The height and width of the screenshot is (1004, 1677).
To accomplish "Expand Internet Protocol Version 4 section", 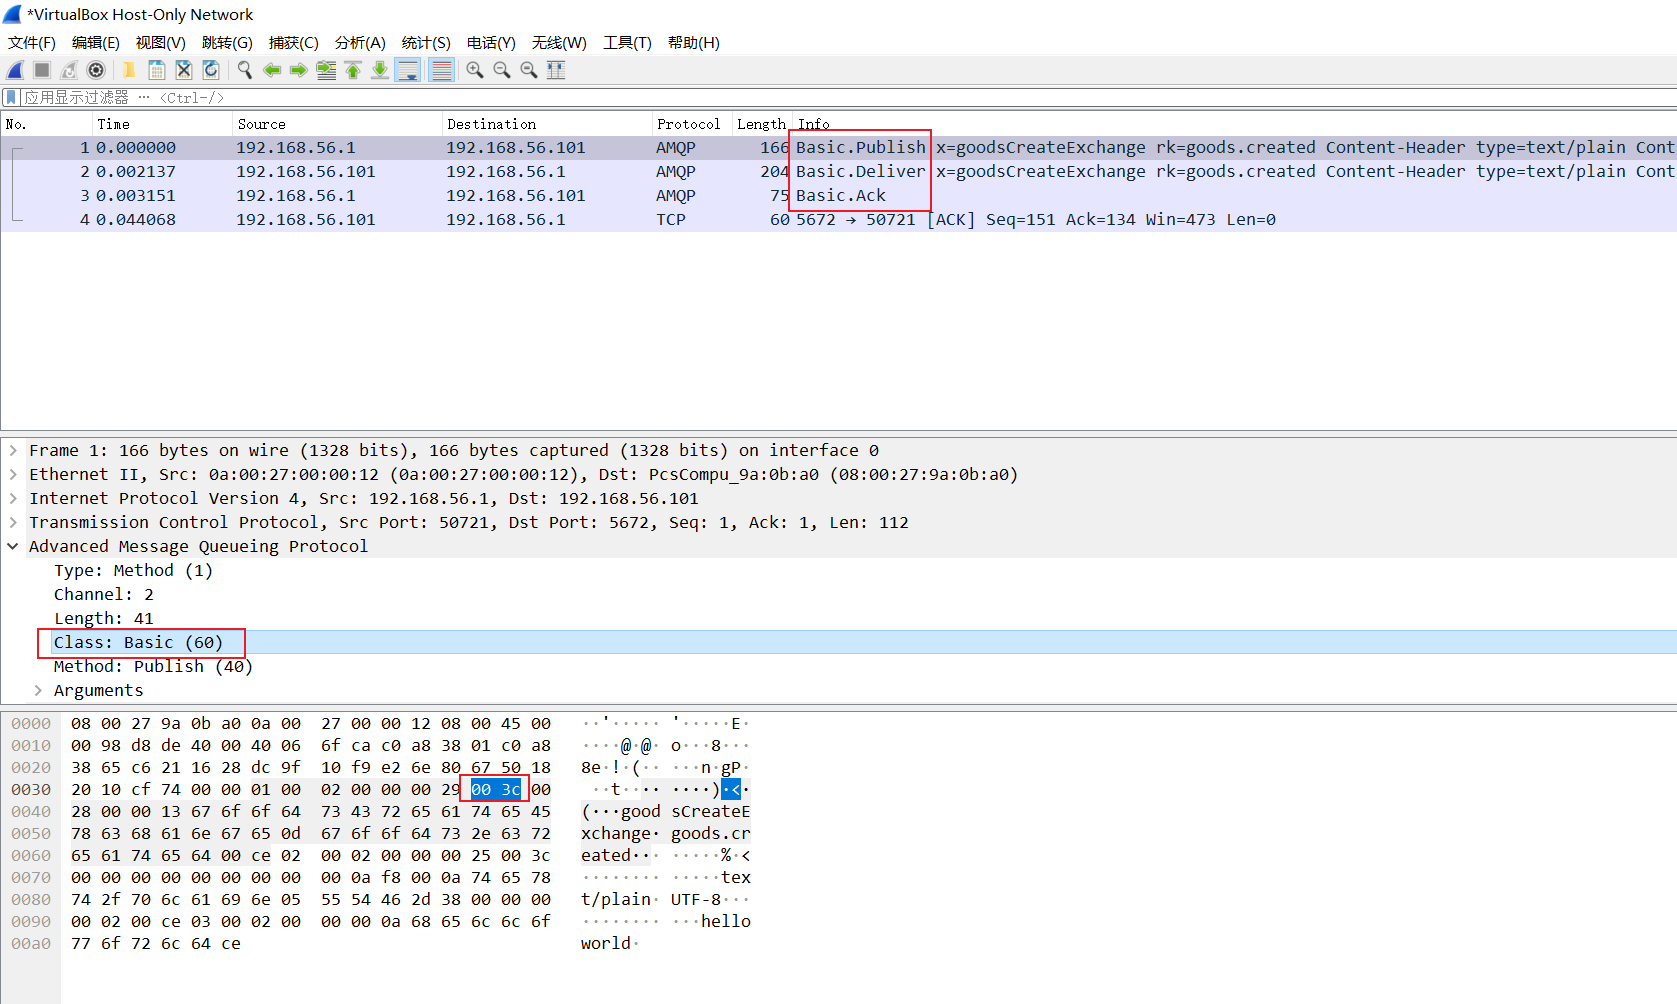I will pyautogui.click(x=13, y=499).
